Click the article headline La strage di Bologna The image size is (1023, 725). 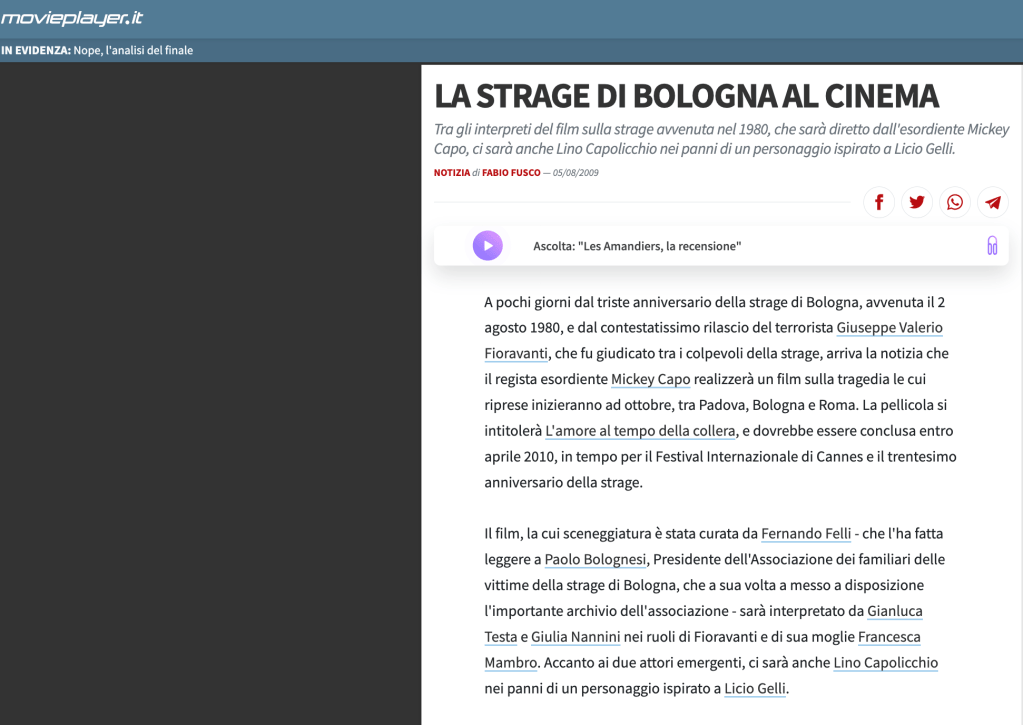[x=686, y=96]
